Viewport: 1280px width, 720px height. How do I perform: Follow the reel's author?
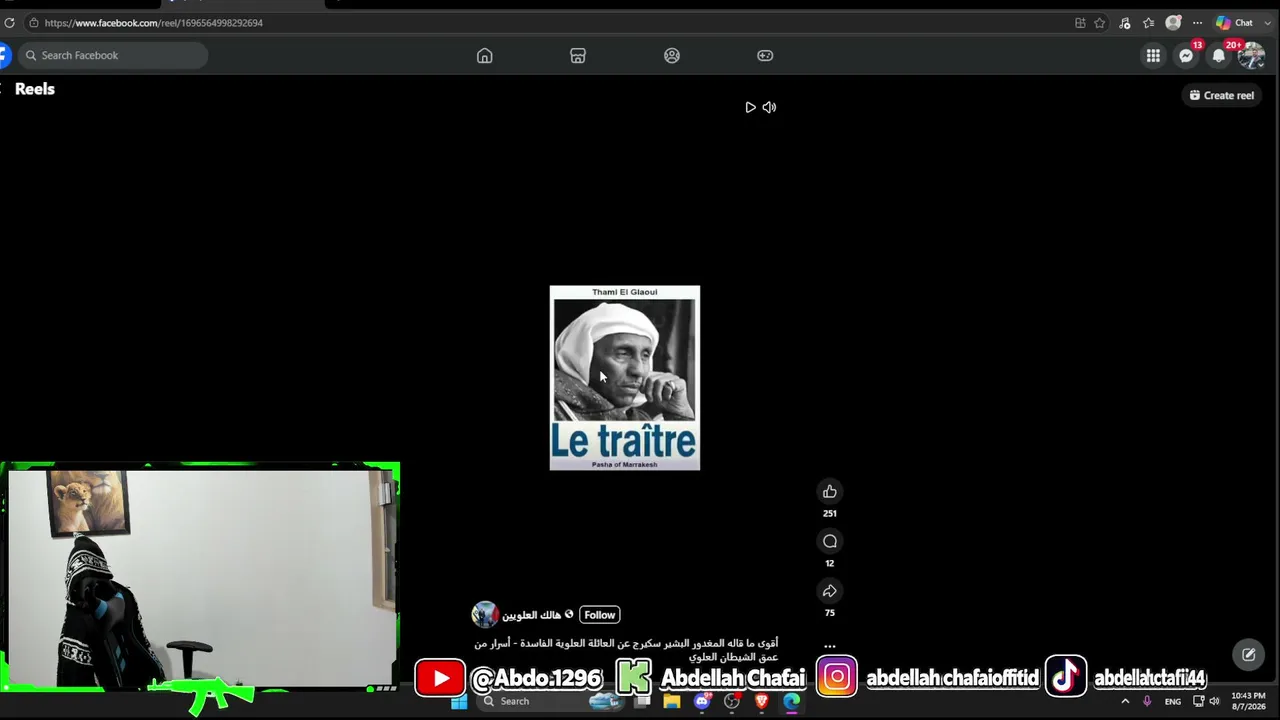click(x=599, y=615)
